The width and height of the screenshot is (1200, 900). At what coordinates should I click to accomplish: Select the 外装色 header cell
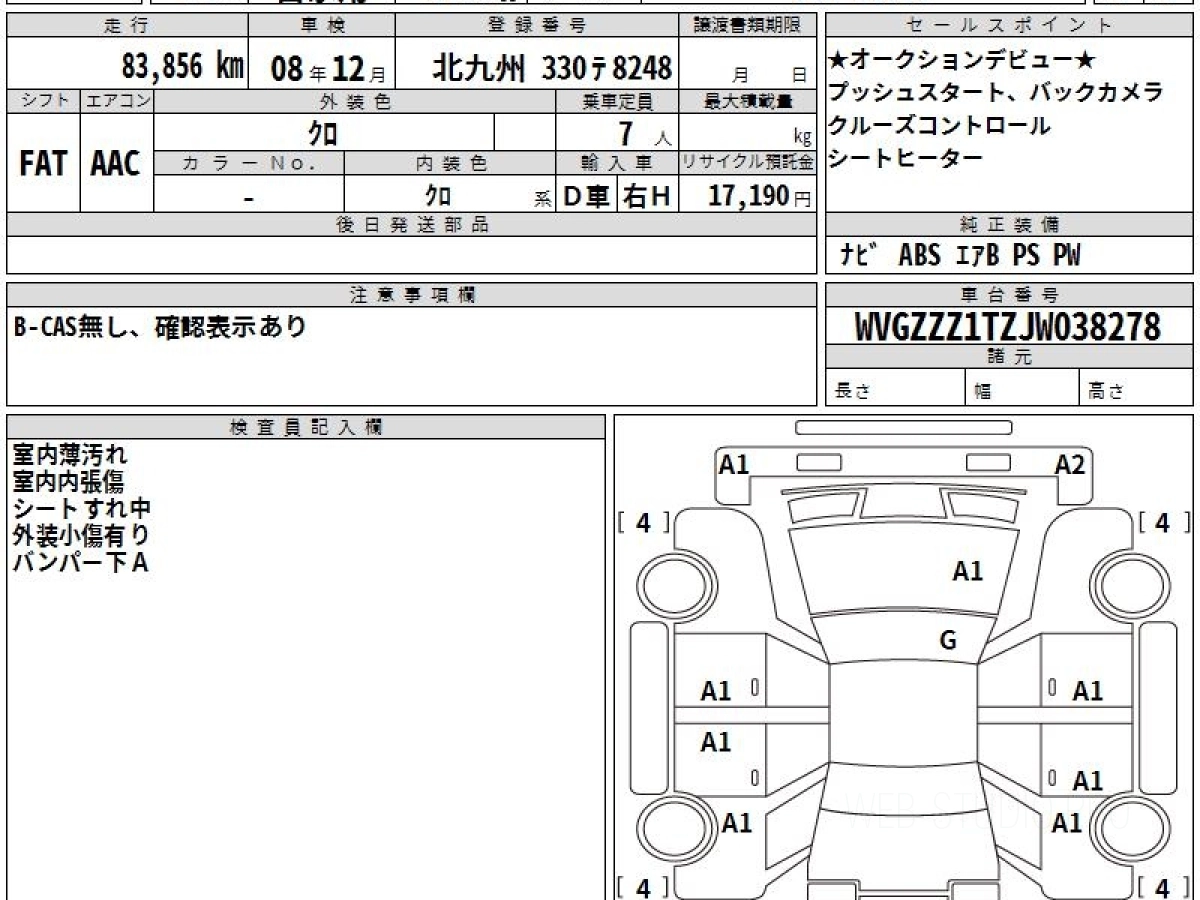355,101
